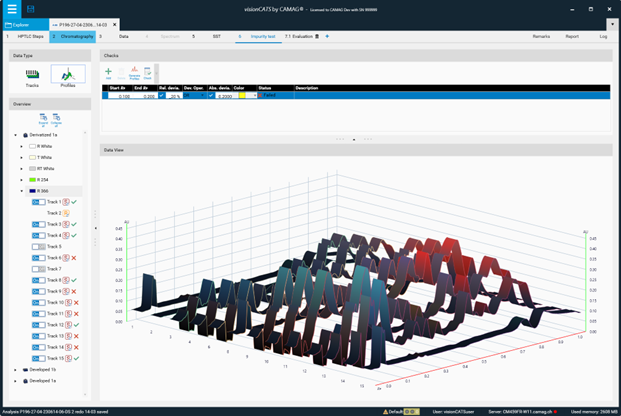
Task: Click Collapse all in Overview
Action: [56, 119]
